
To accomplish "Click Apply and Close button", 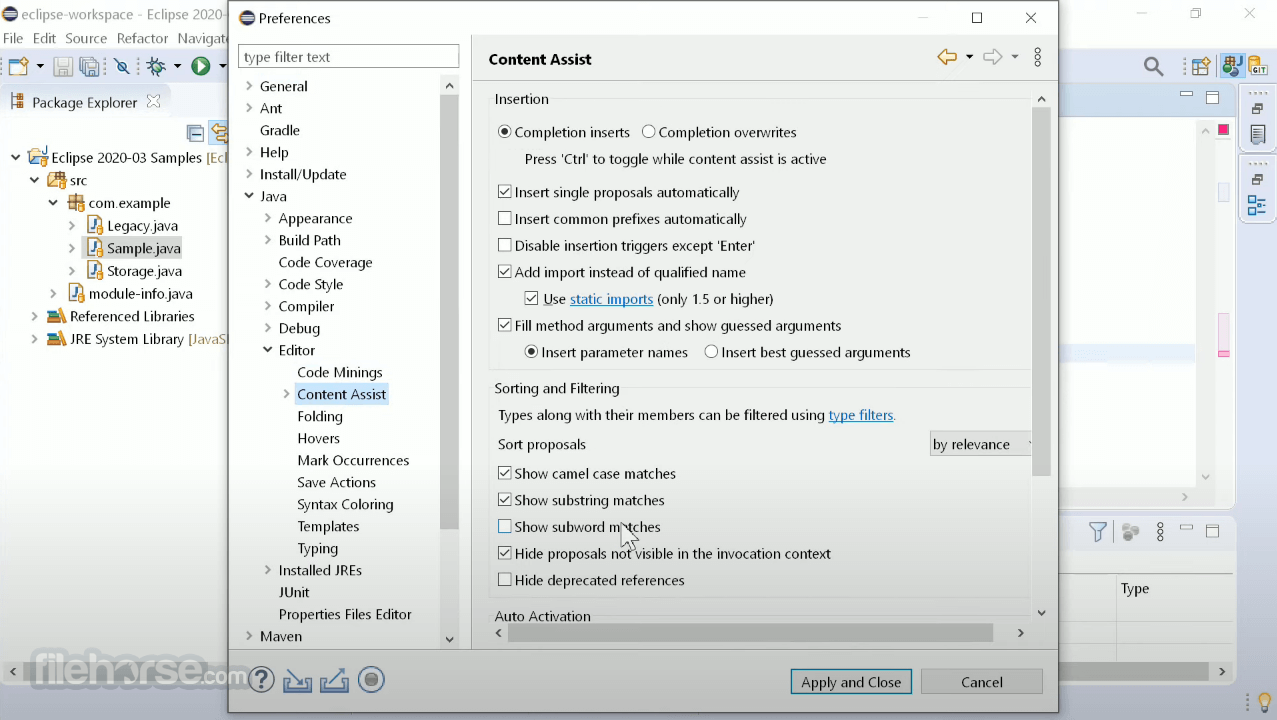I will coord(851,682).
